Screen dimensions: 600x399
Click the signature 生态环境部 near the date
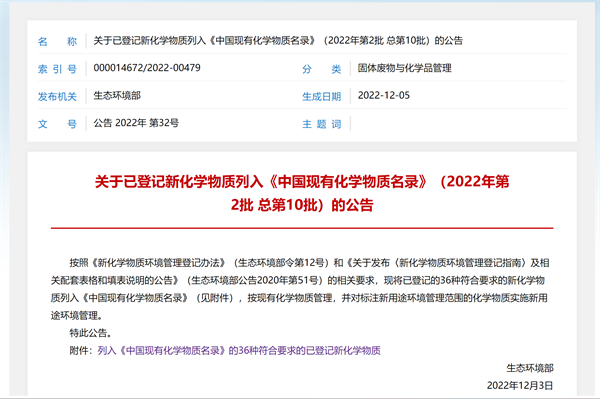coord(530,368)
